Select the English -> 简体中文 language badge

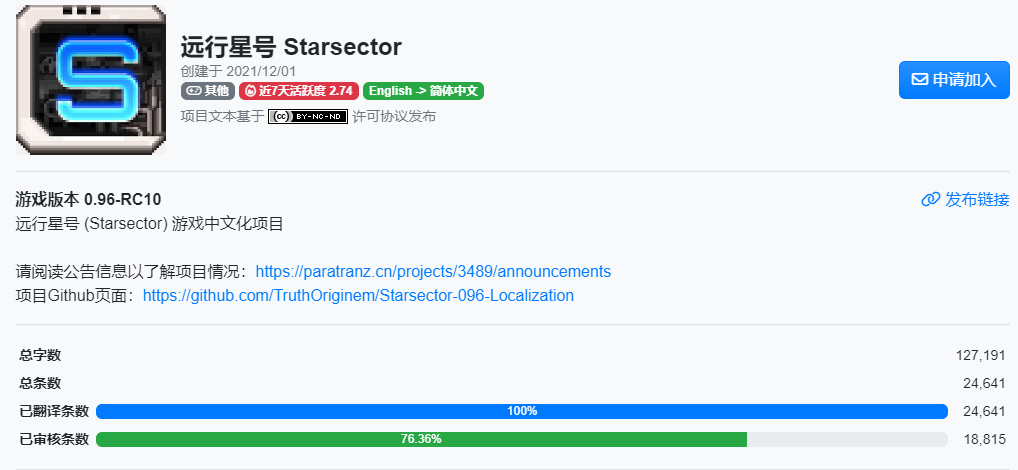pyautogui.click(x=424, y=91)
